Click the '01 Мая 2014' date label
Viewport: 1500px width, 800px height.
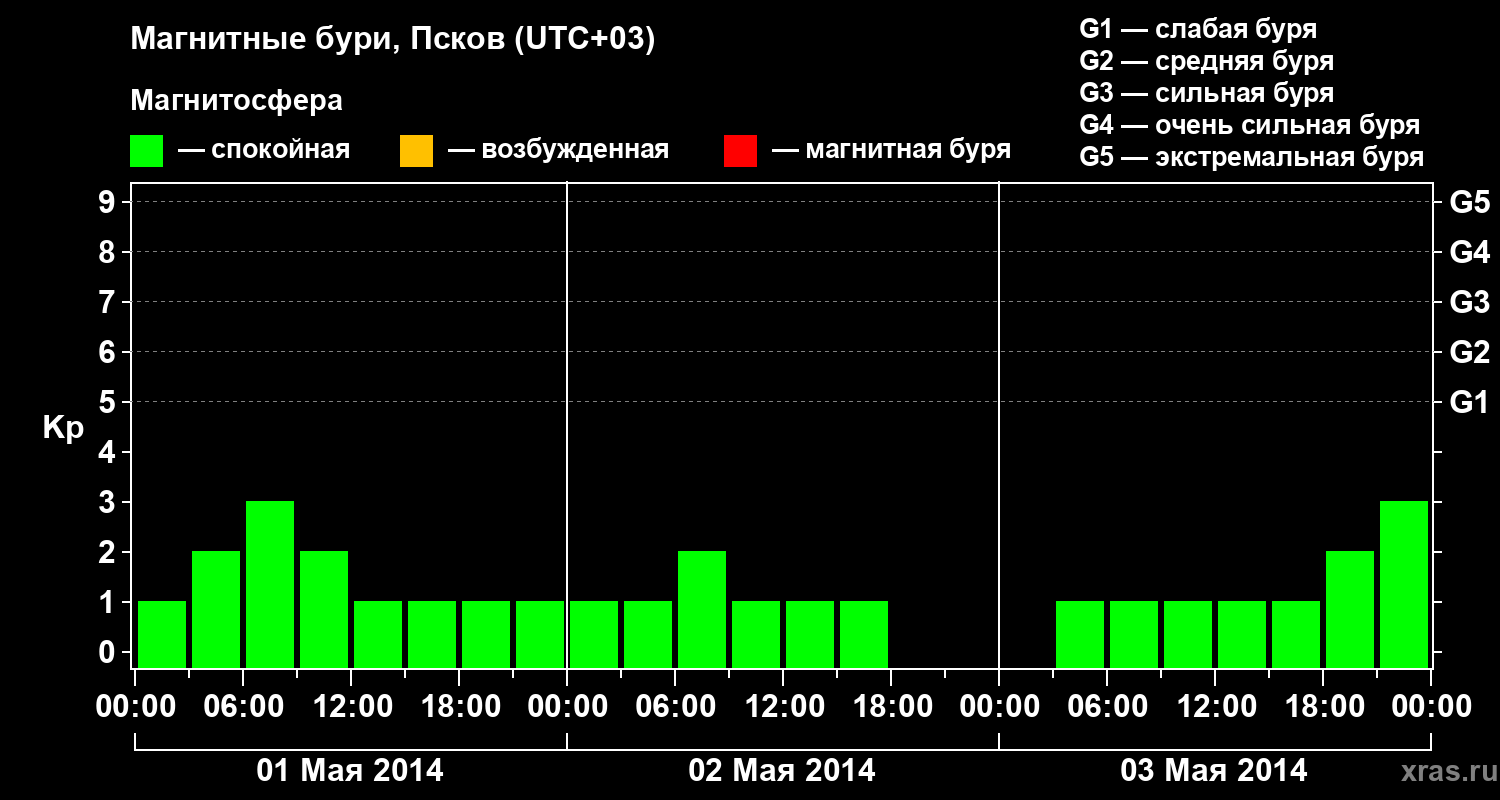pos(350,771)
